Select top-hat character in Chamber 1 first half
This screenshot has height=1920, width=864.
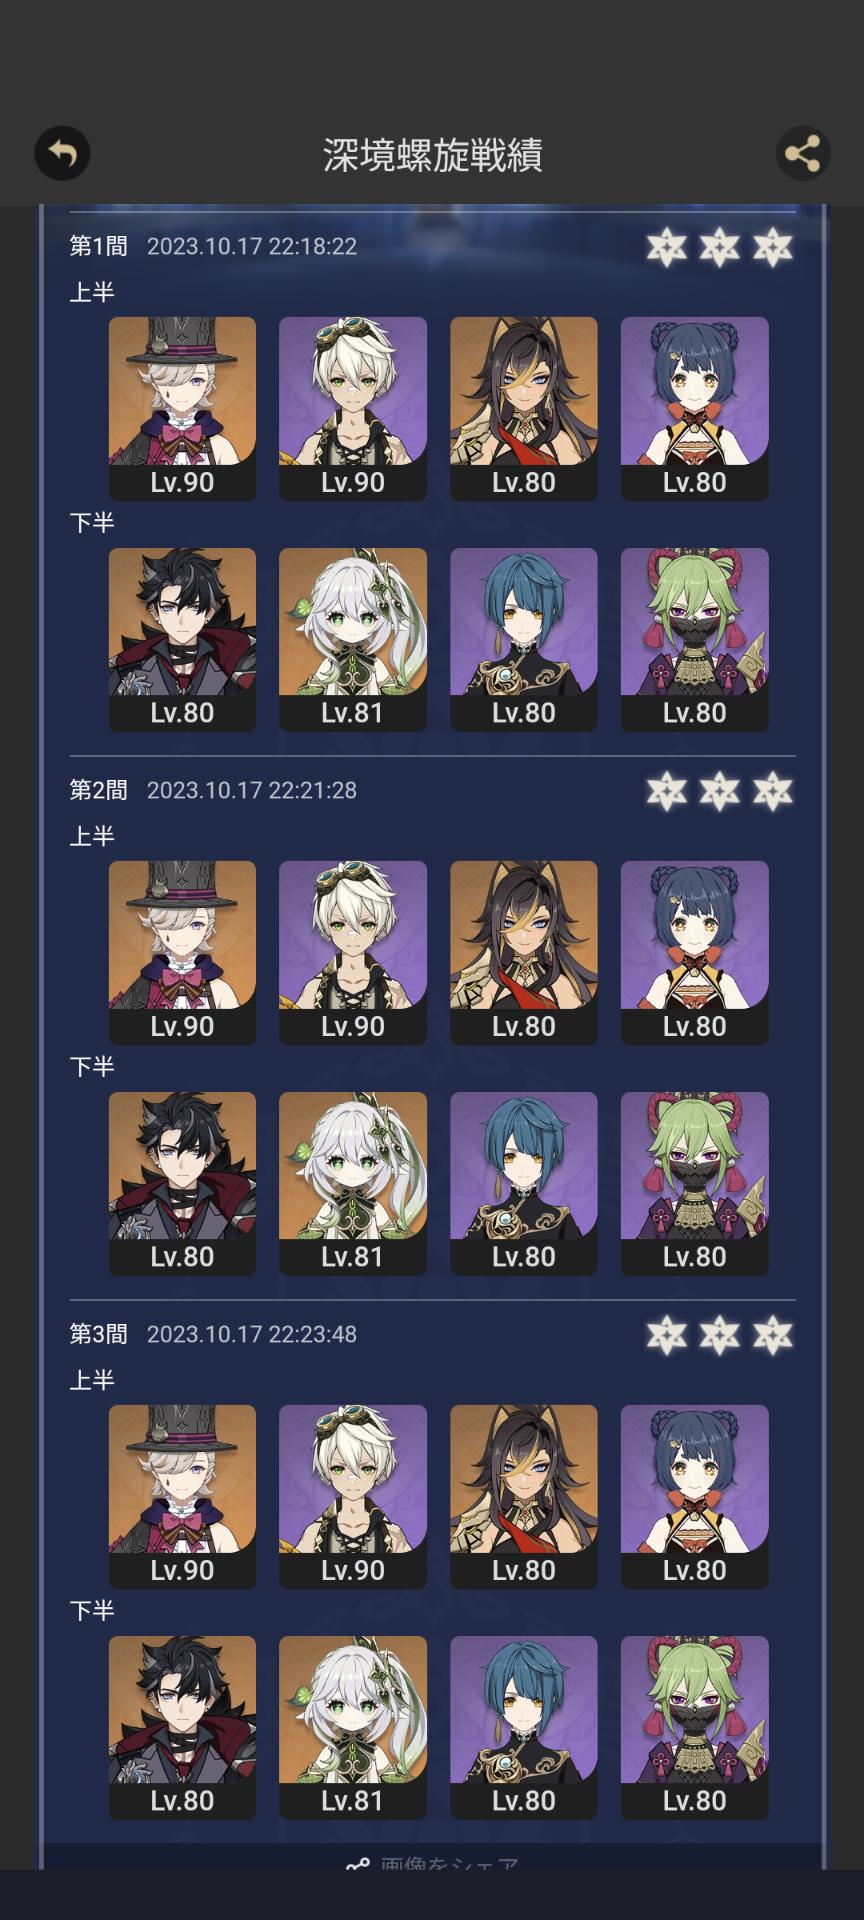coord(182,408)
